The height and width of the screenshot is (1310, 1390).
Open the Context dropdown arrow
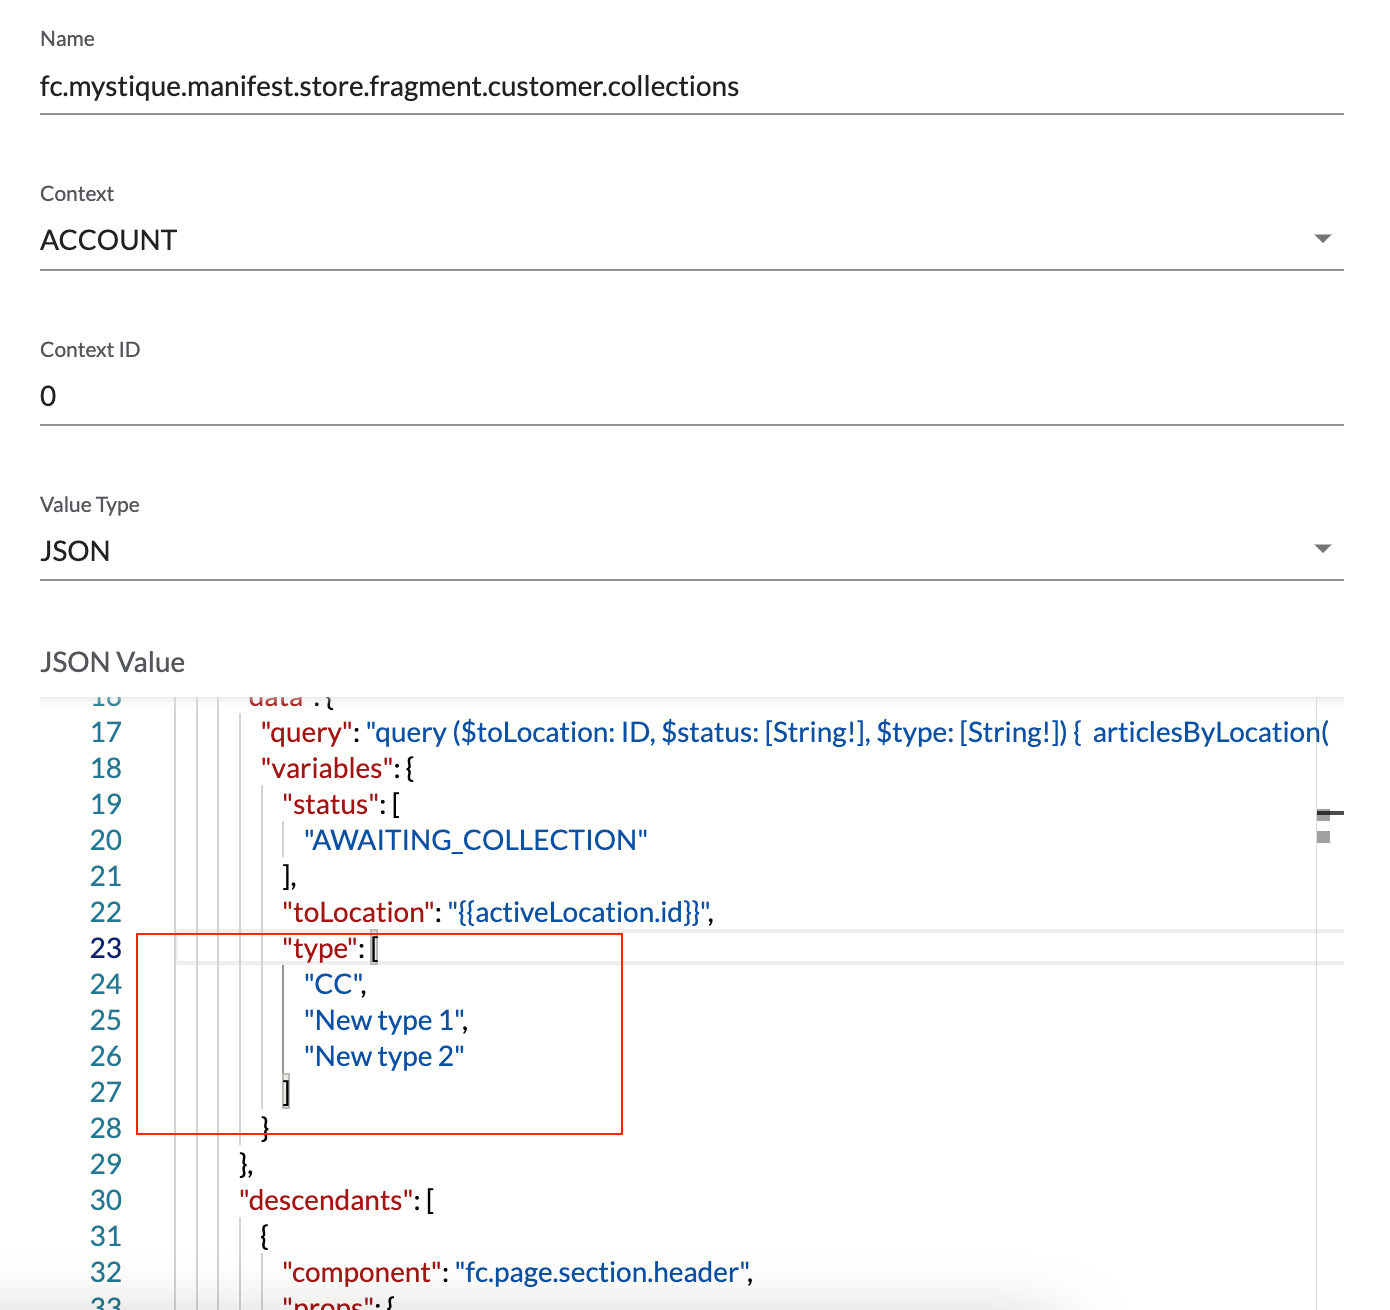click(x=1322, y=239)
